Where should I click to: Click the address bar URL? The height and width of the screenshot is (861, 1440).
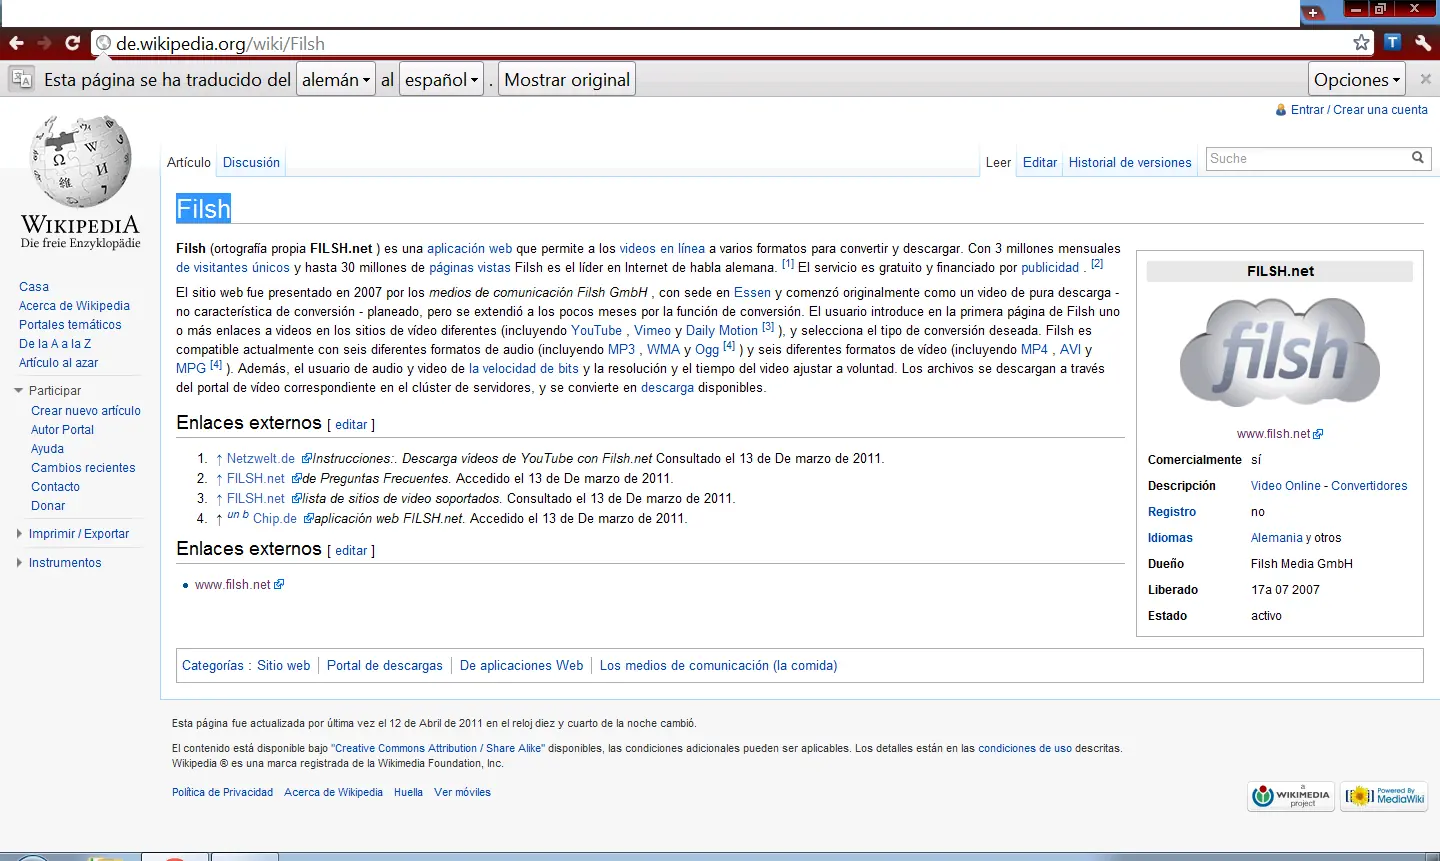click(x=220, y=43)
